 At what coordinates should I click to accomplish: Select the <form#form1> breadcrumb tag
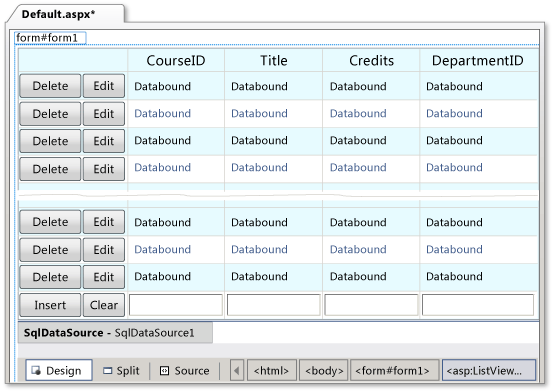(x=394, y=370)
